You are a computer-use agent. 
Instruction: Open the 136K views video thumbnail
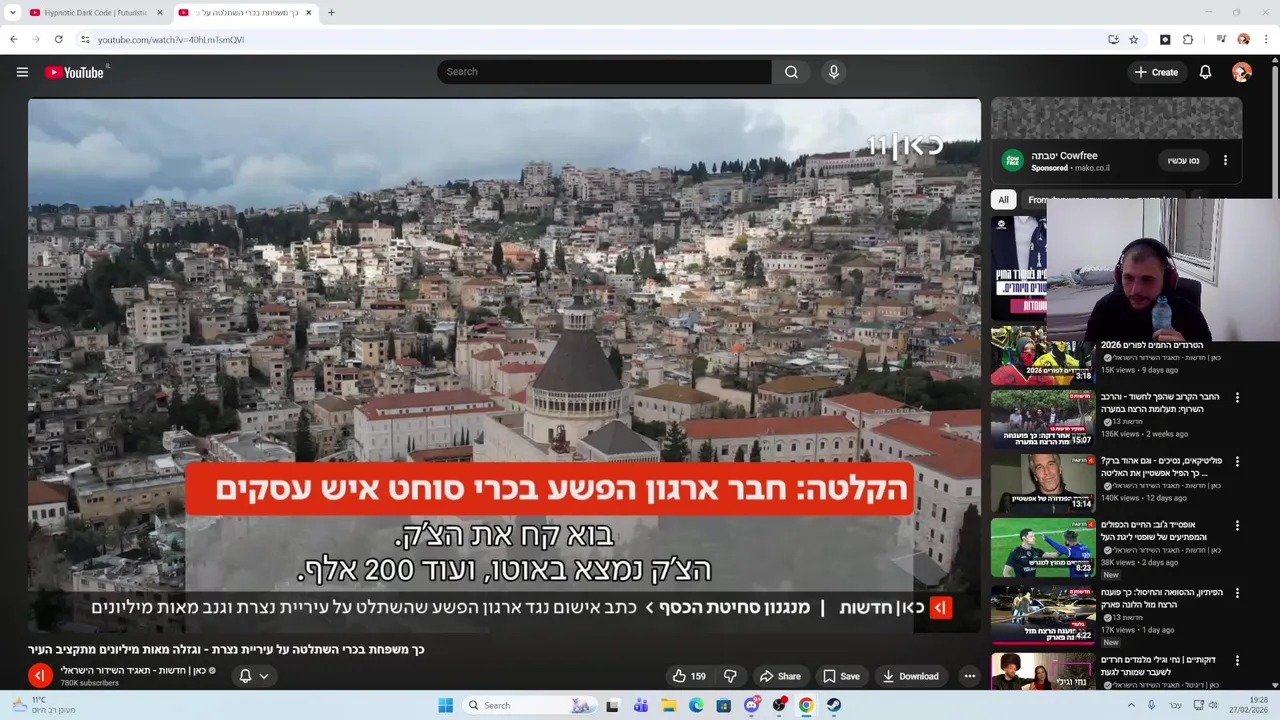(x=1042, y=419)
